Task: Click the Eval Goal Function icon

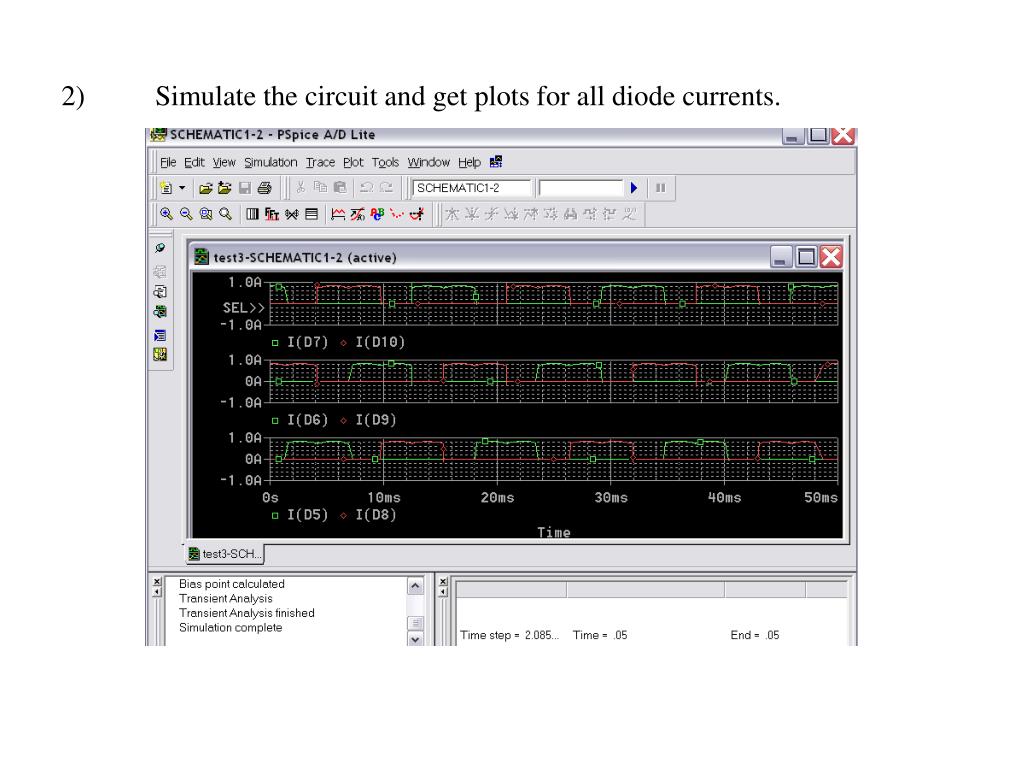Action: click(357, 214)
